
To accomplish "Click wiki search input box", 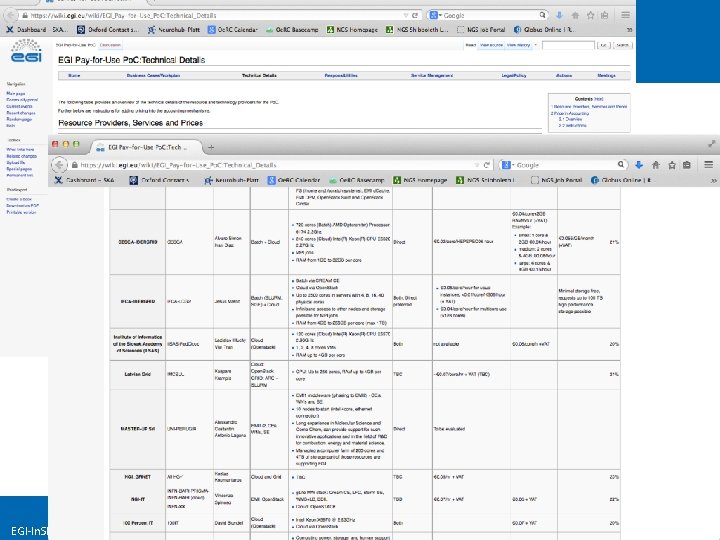I will [x=568, y=45].
